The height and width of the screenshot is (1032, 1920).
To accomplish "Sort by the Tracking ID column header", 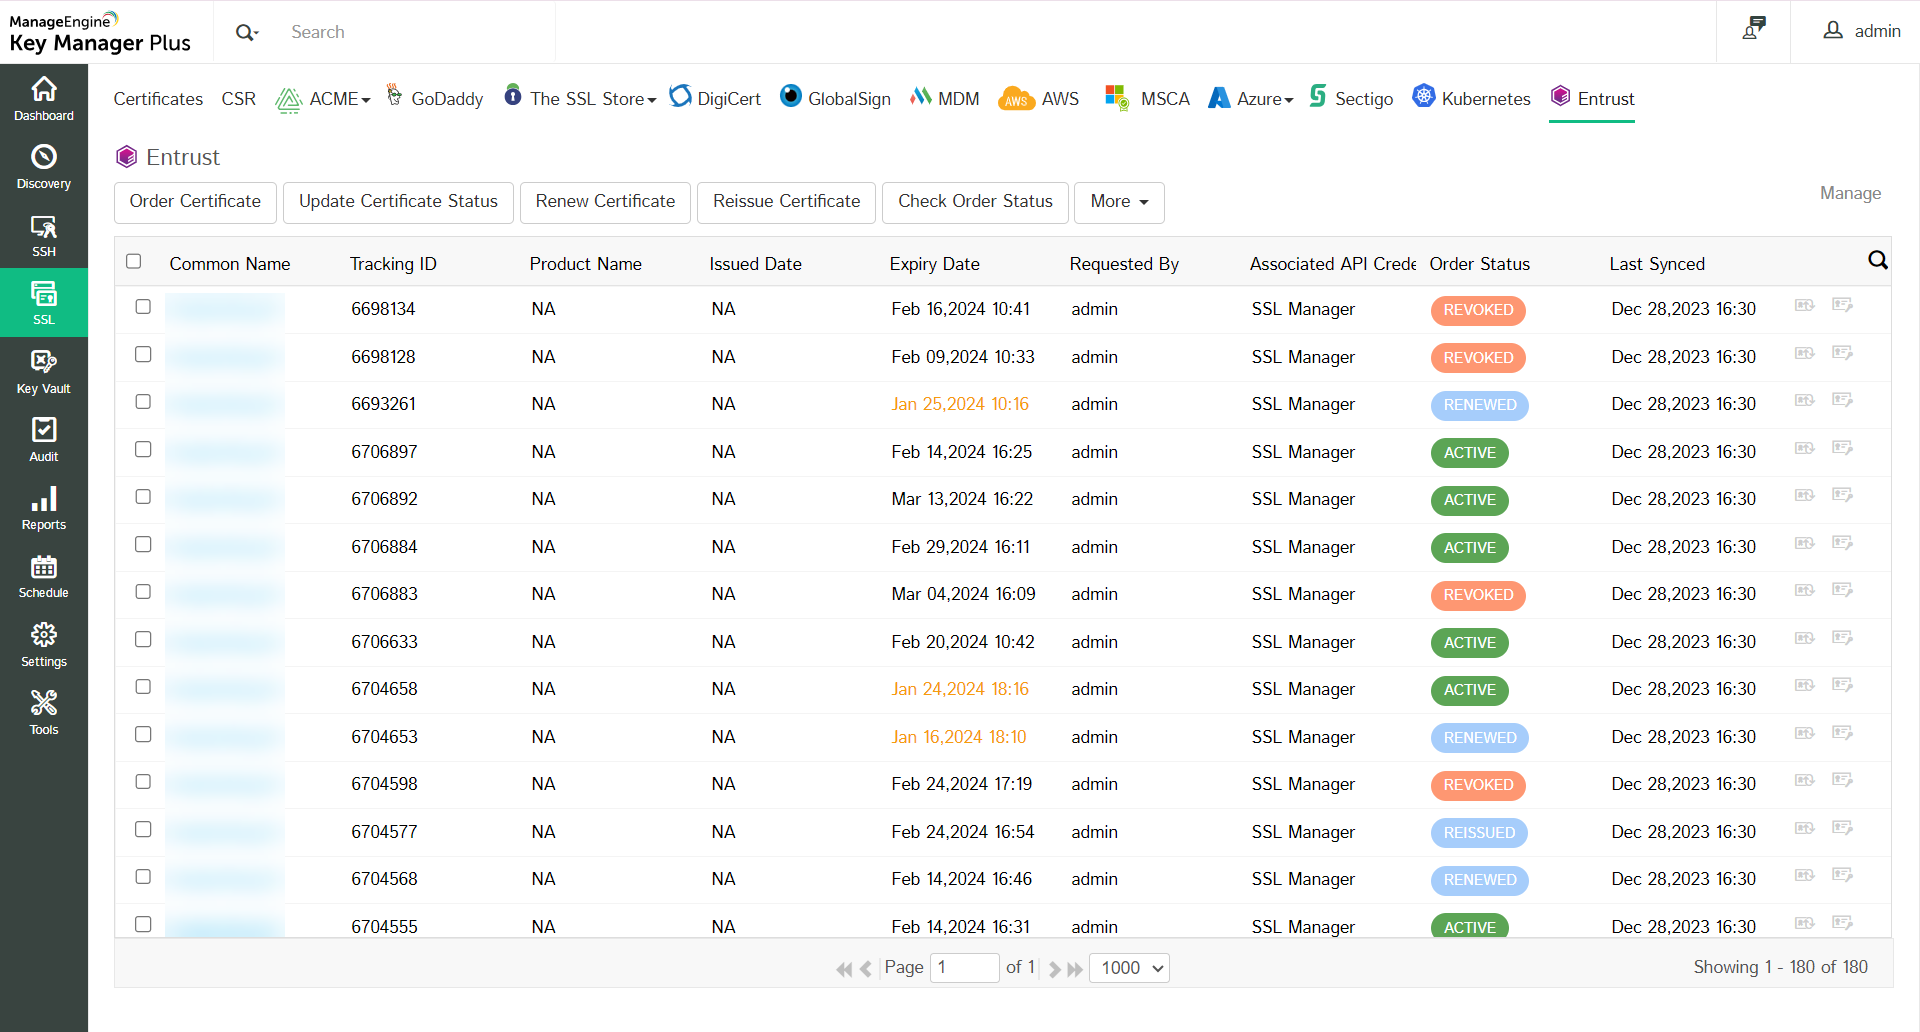I will (x=393, y=264).
